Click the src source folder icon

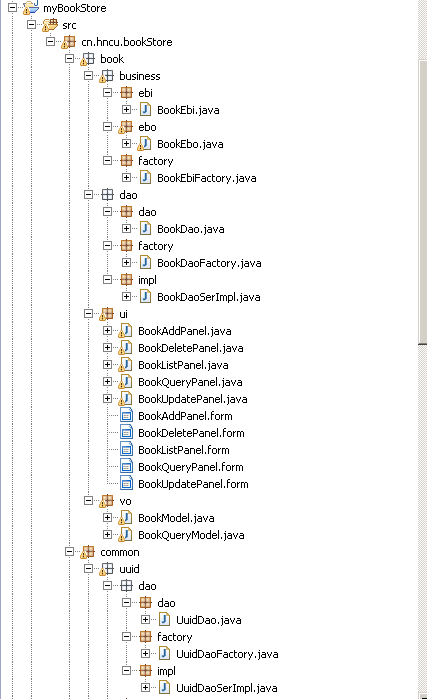click(49, 25)
